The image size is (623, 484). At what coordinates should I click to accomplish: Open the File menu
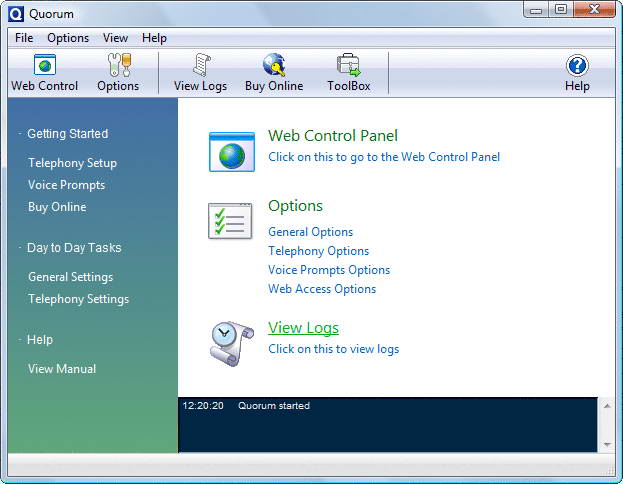tap(24, 38)
